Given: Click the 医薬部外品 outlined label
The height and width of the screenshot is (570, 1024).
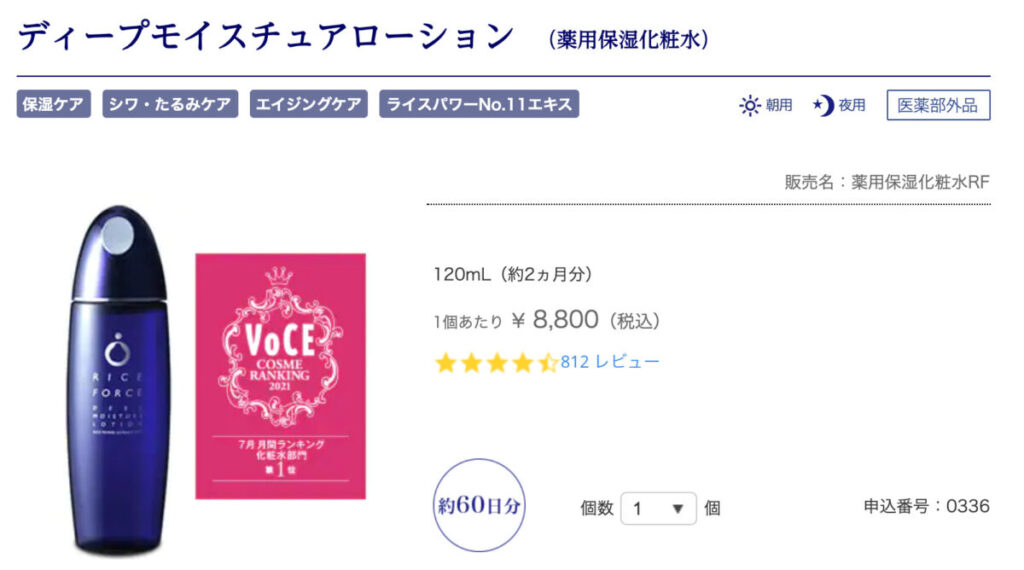Looking at the screenshot, I should pos(937,105).
